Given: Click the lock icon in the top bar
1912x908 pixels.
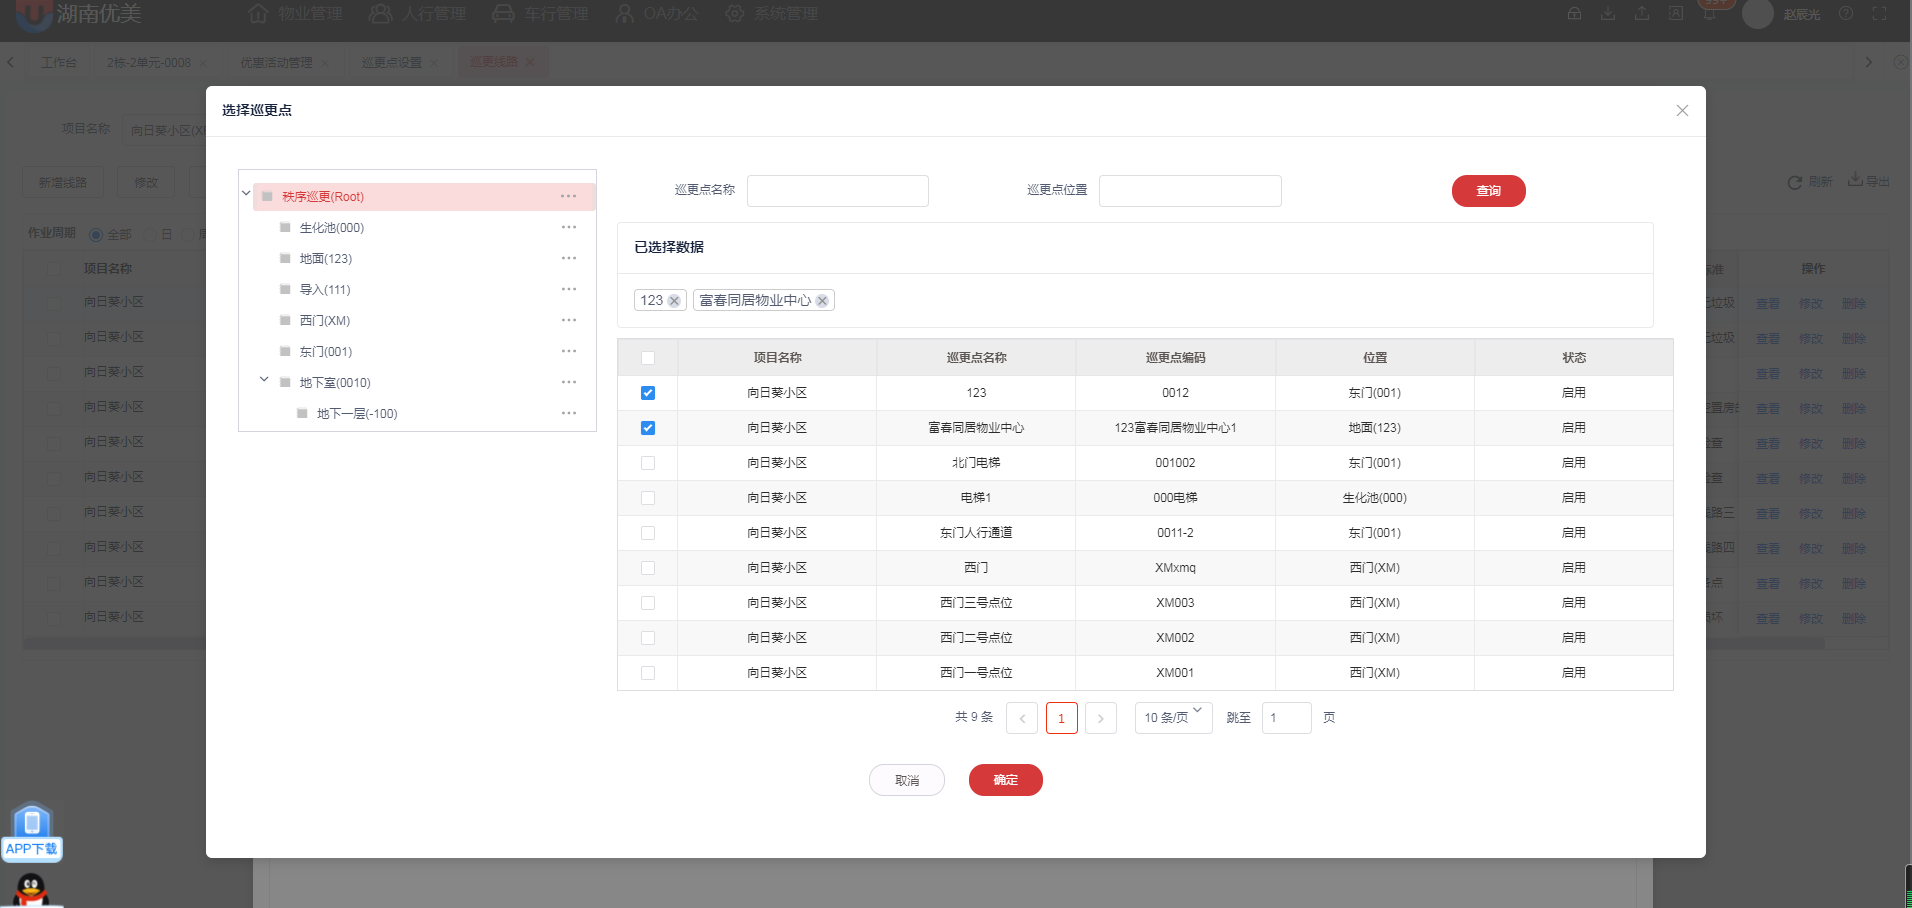Looking at the screenshot, I should tap(1574, 14).
